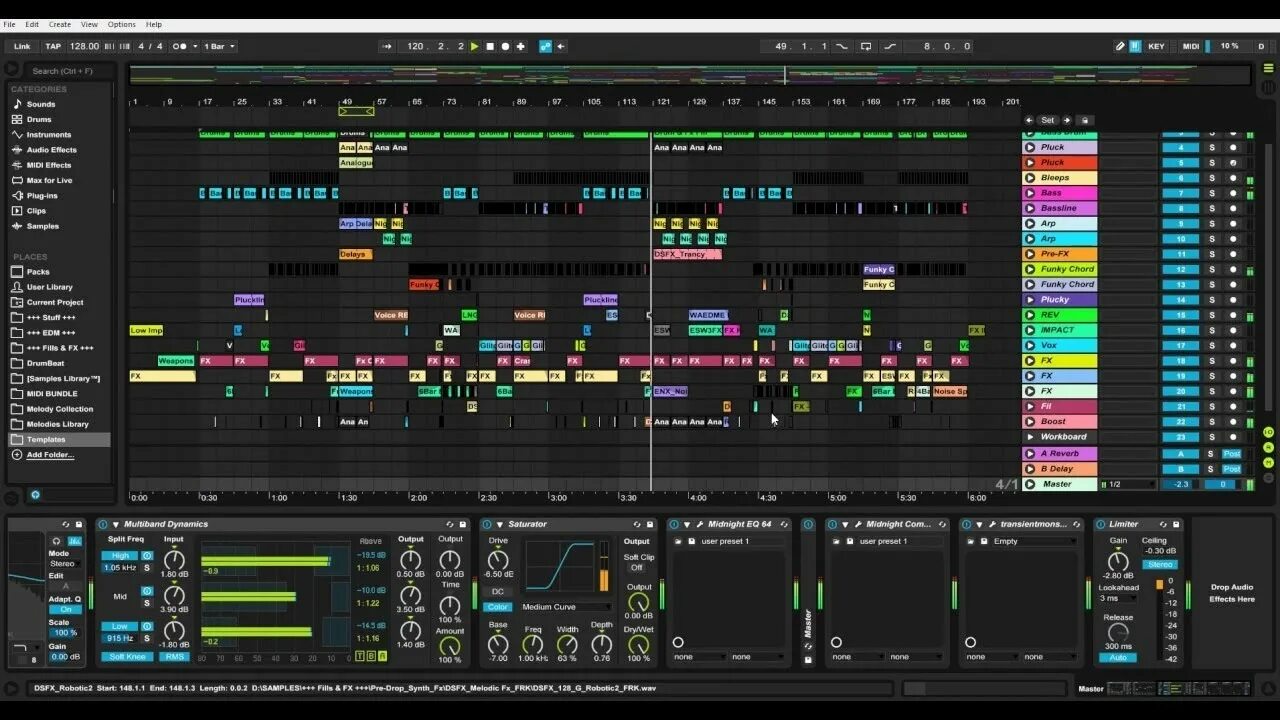Screen dimensions: 1280x720
Task: Open the Plug-ins category
Action: [x=42, y=195]
